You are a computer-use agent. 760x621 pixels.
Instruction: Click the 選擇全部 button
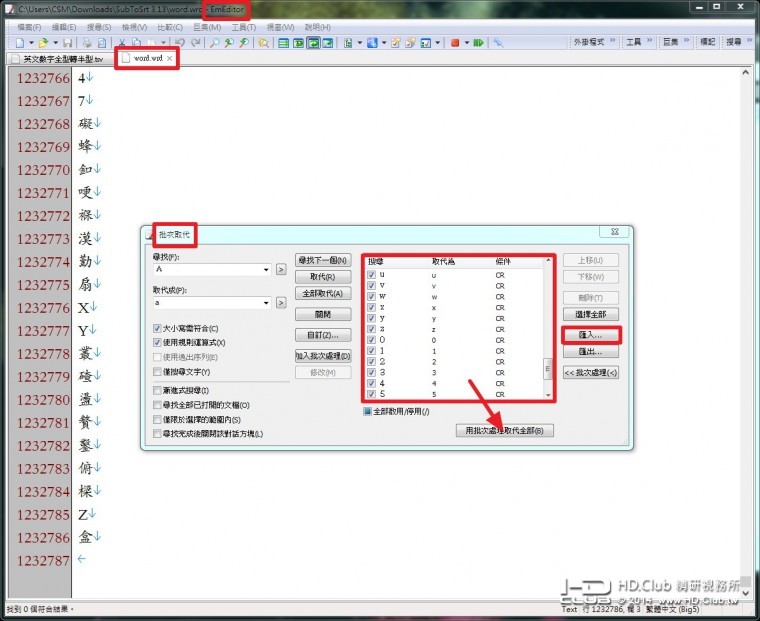[x=591, y=314]
